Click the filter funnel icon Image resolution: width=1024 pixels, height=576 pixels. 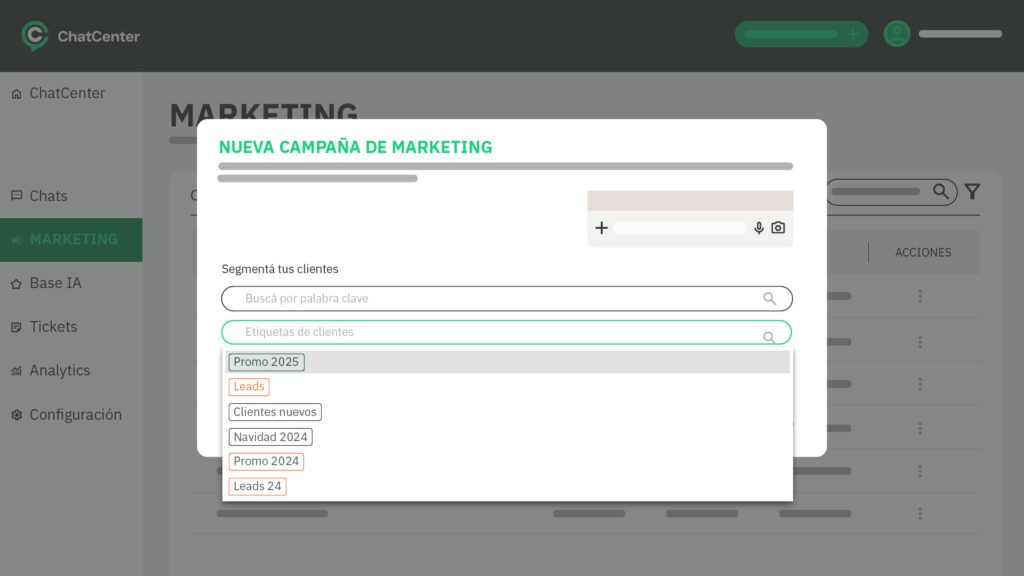[x=971, y=192]
